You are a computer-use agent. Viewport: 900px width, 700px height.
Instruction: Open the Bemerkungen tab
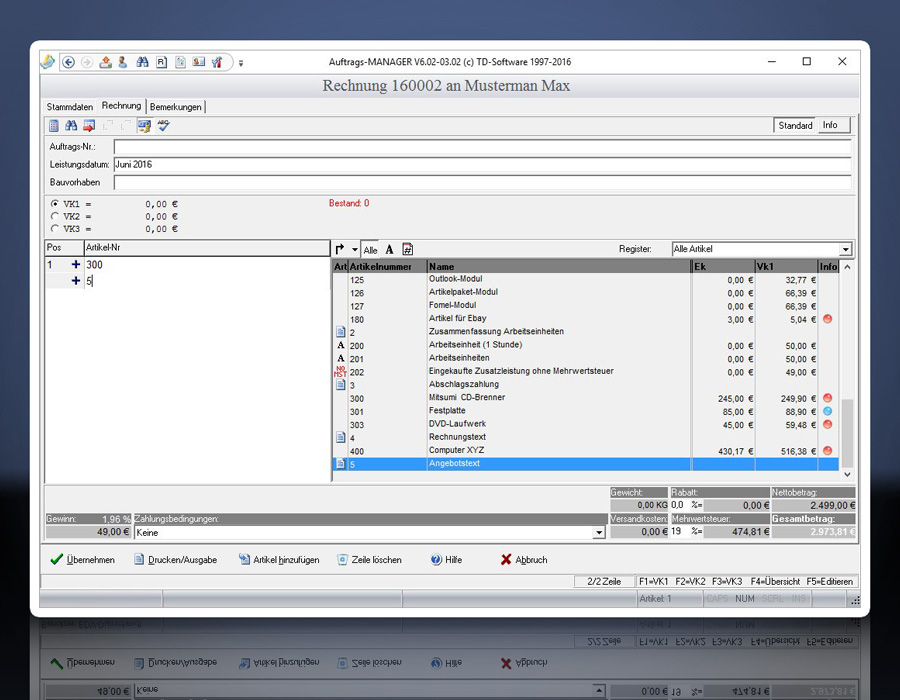pyautogui.click(x=176, y=107)
